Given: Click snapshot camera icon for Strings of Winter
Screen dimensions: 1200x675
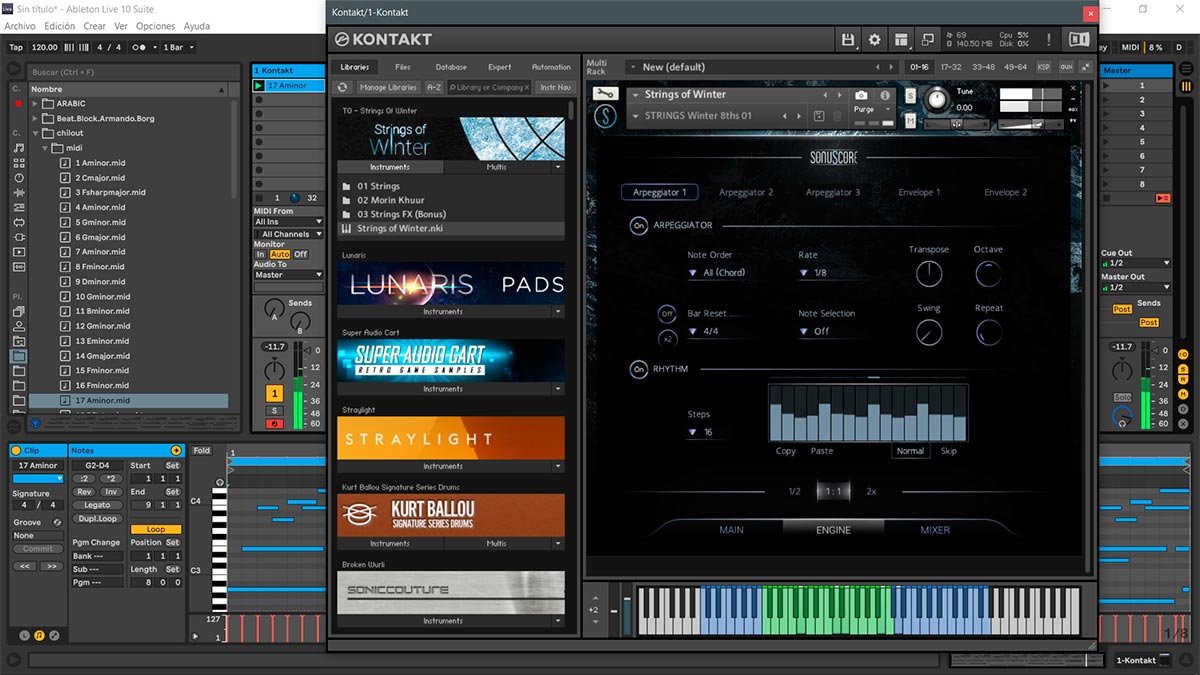Looking at the screenshot, I should pyautogui.click(x=862, y=95).
